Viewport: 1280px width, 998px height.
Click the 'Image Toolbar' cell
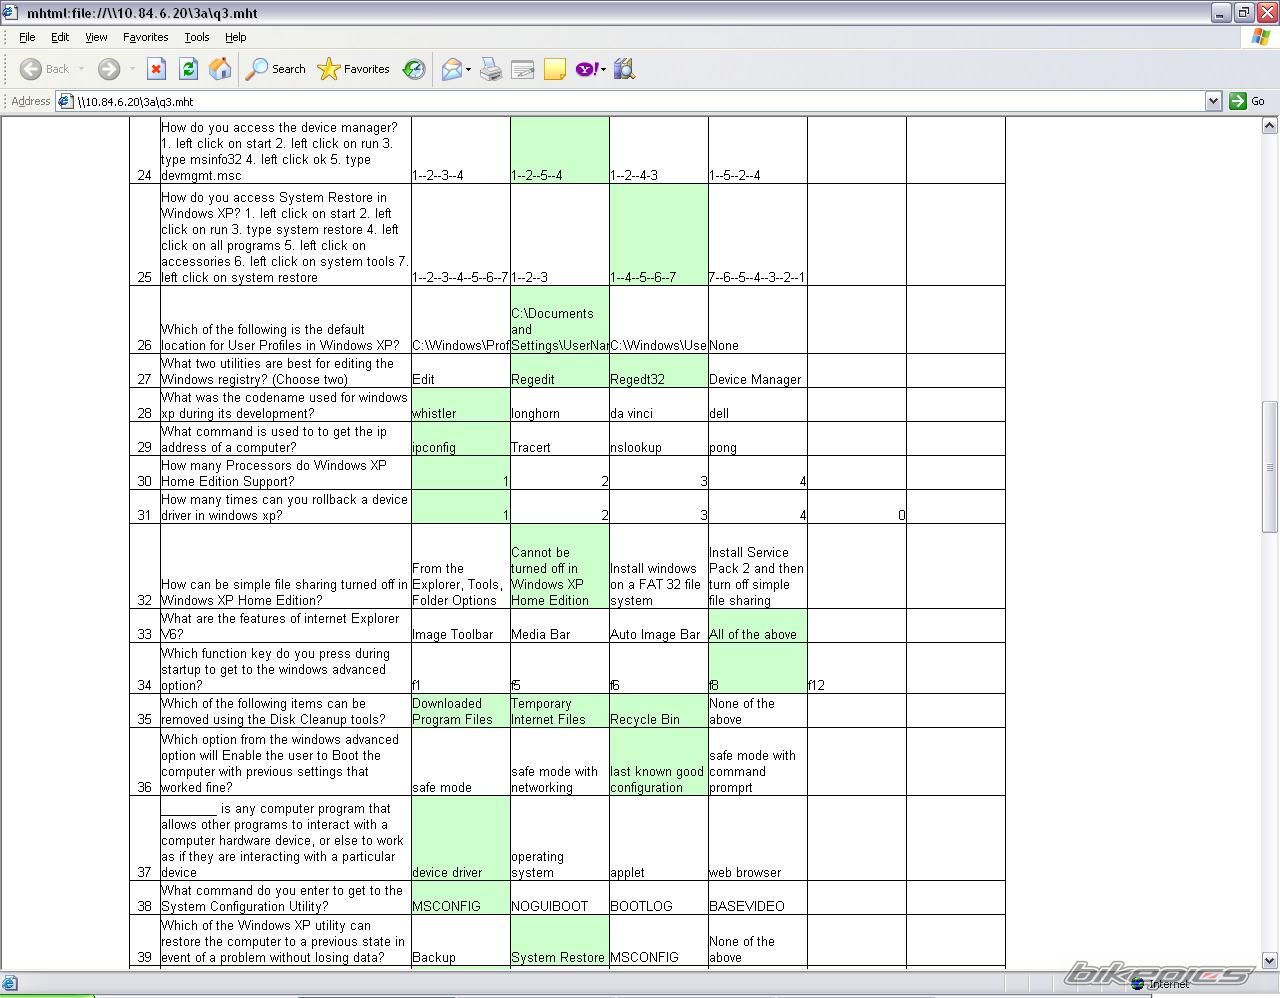pyautogui.click(x=460, y=626)
